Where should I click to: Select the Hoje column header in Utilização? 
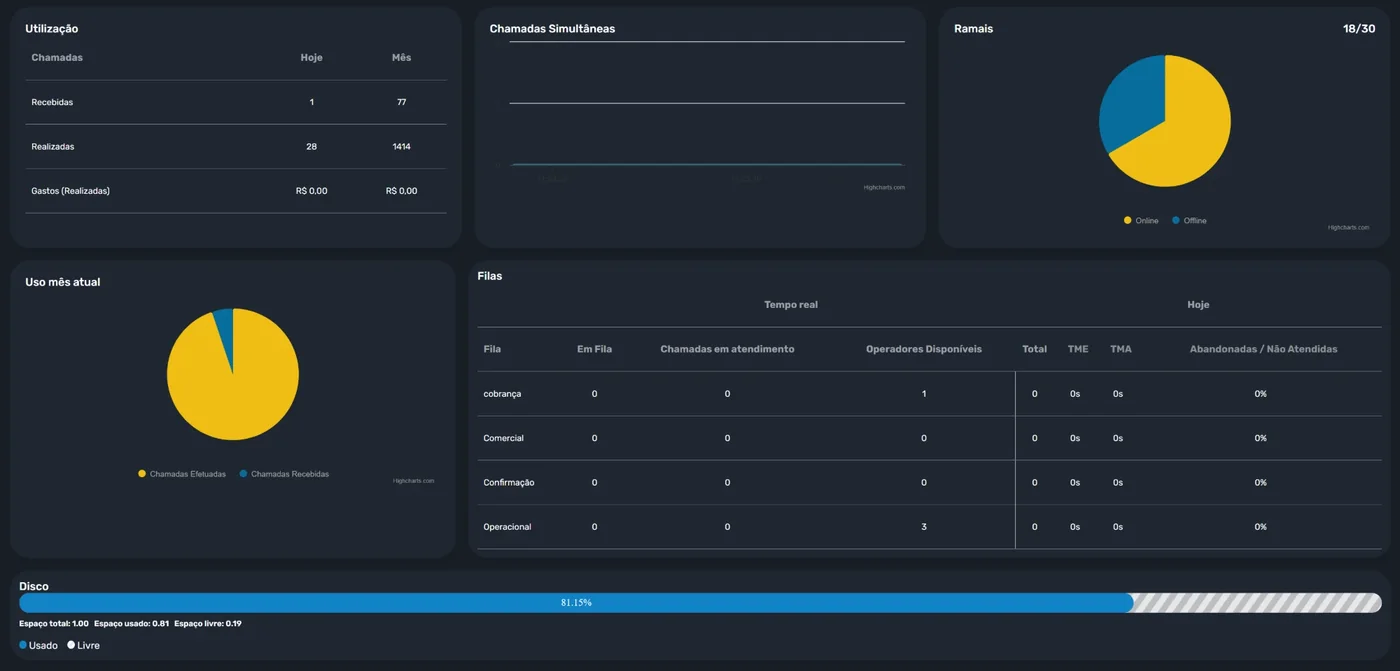[x=311, y=57]
